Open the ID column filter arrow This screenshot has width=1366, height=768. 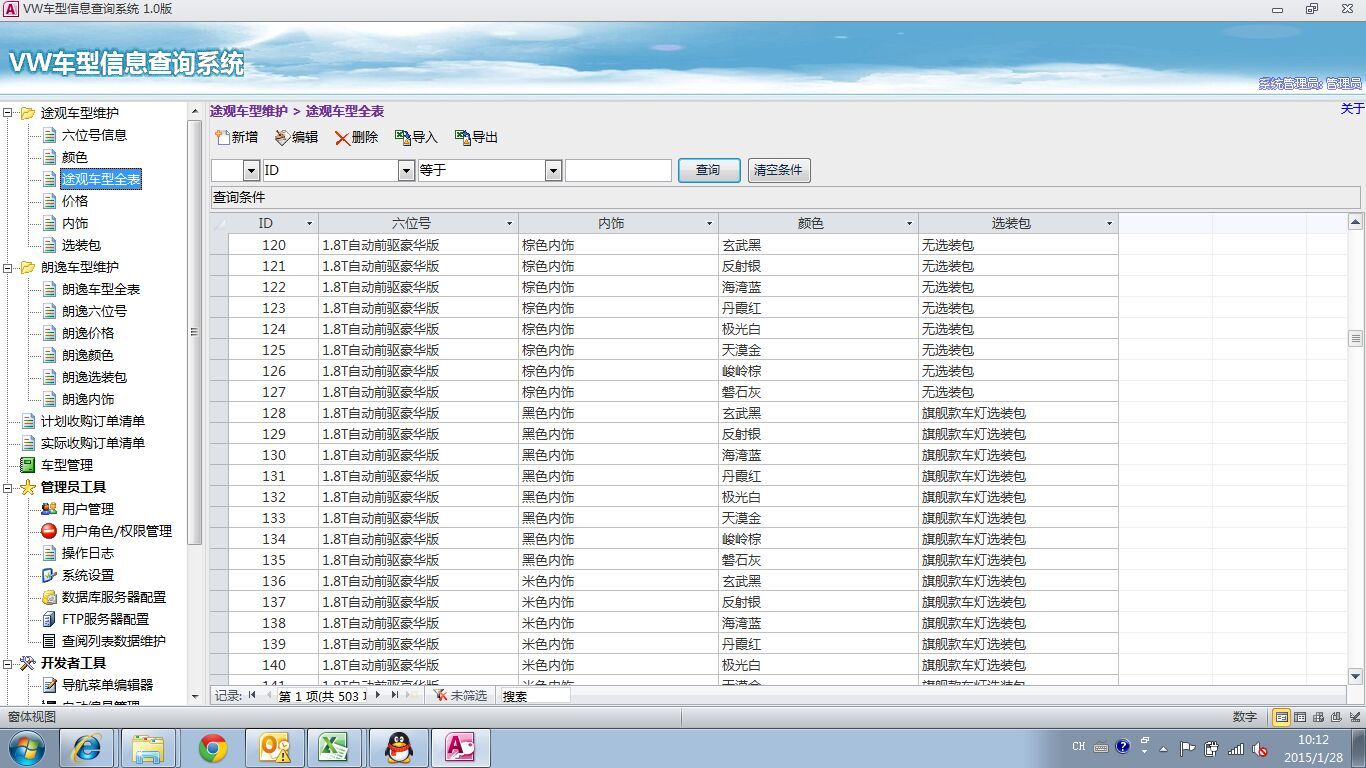(x=309, y=224)
